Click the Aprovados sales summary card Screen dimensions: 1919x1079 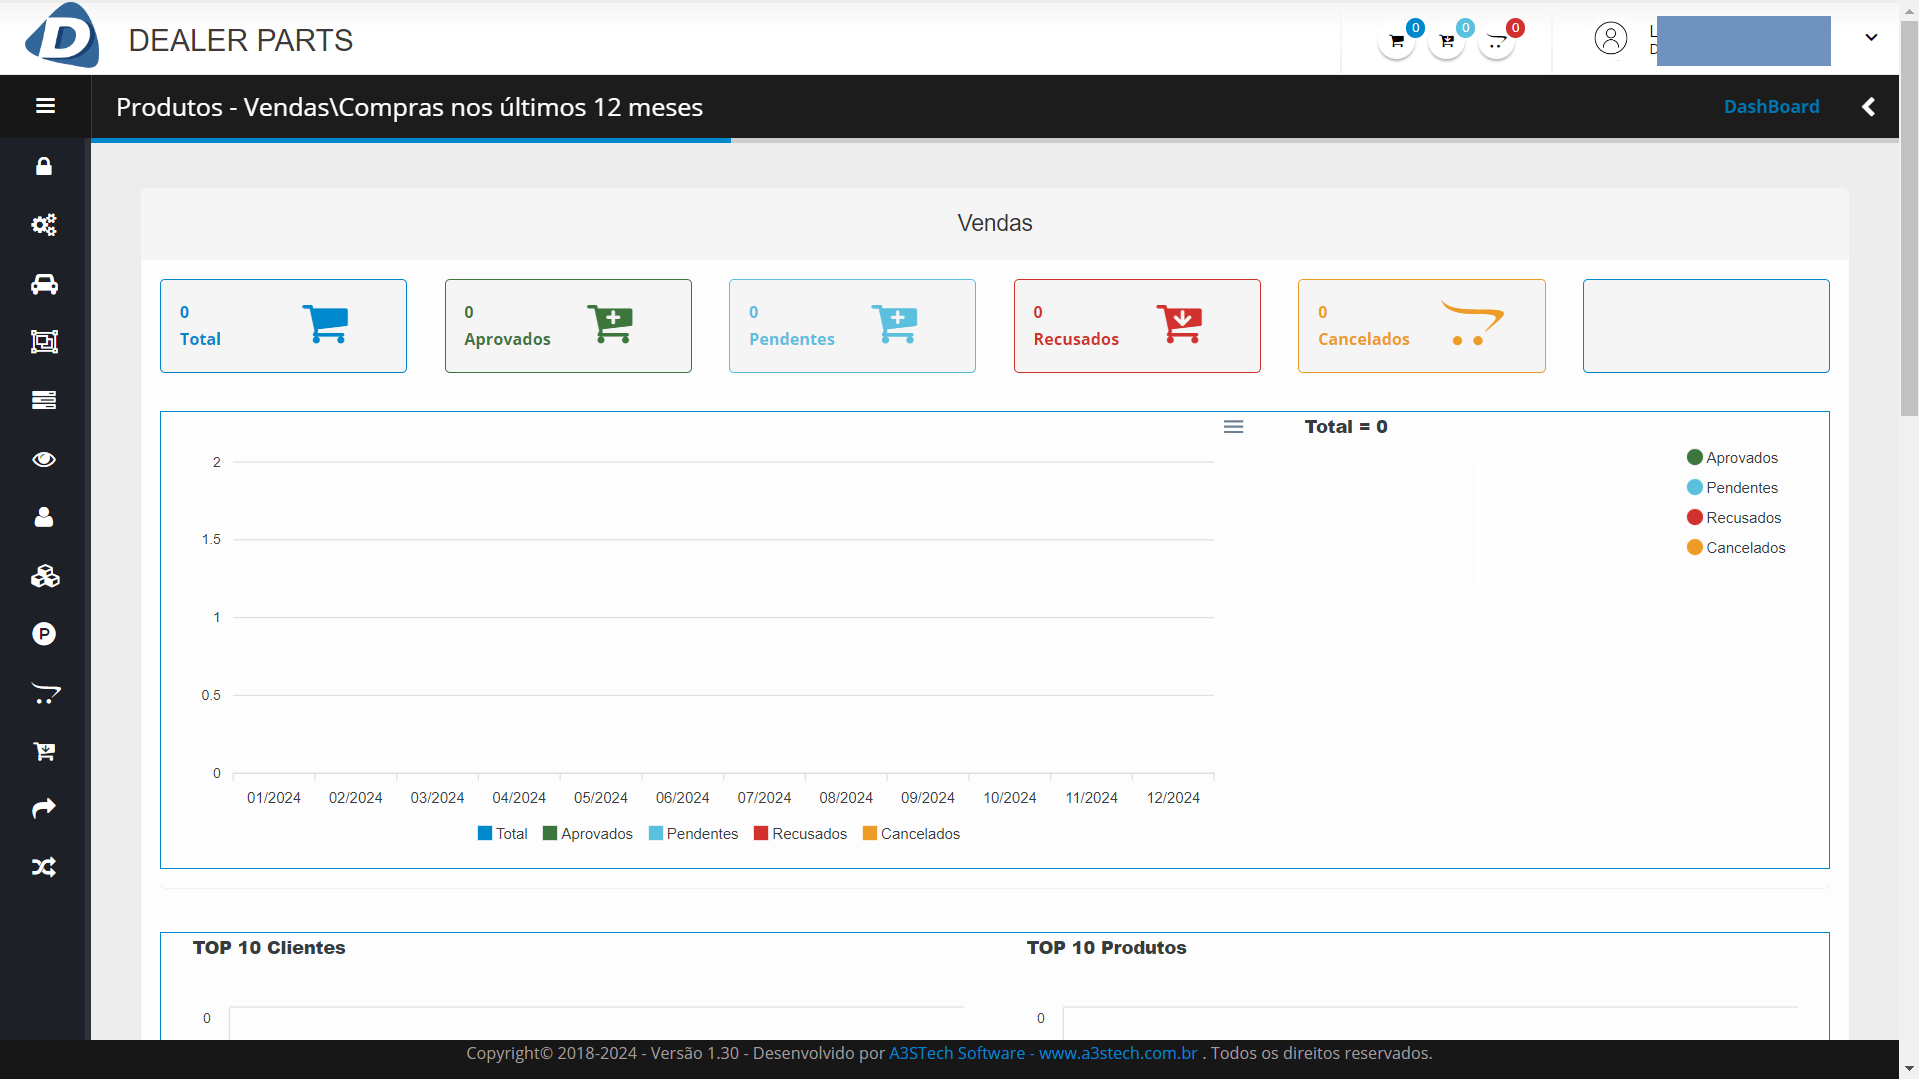click(x=568, y=326)
